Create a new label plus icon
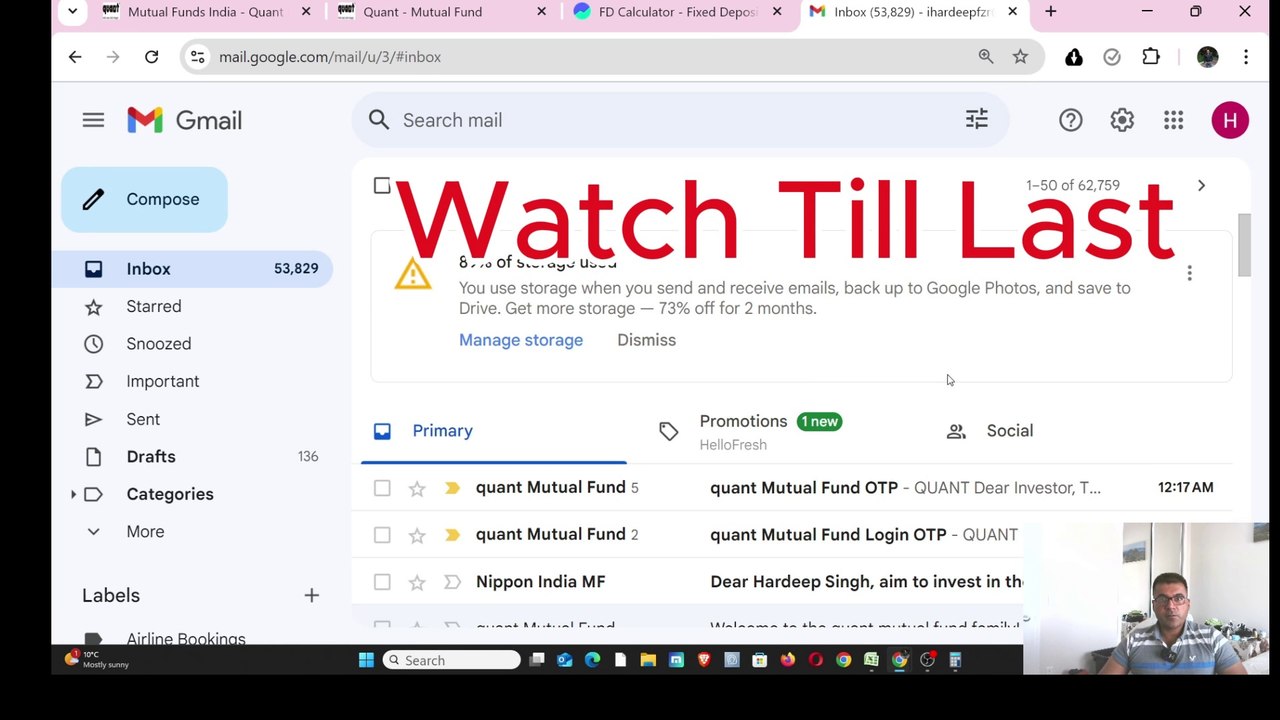 point(311,595)
